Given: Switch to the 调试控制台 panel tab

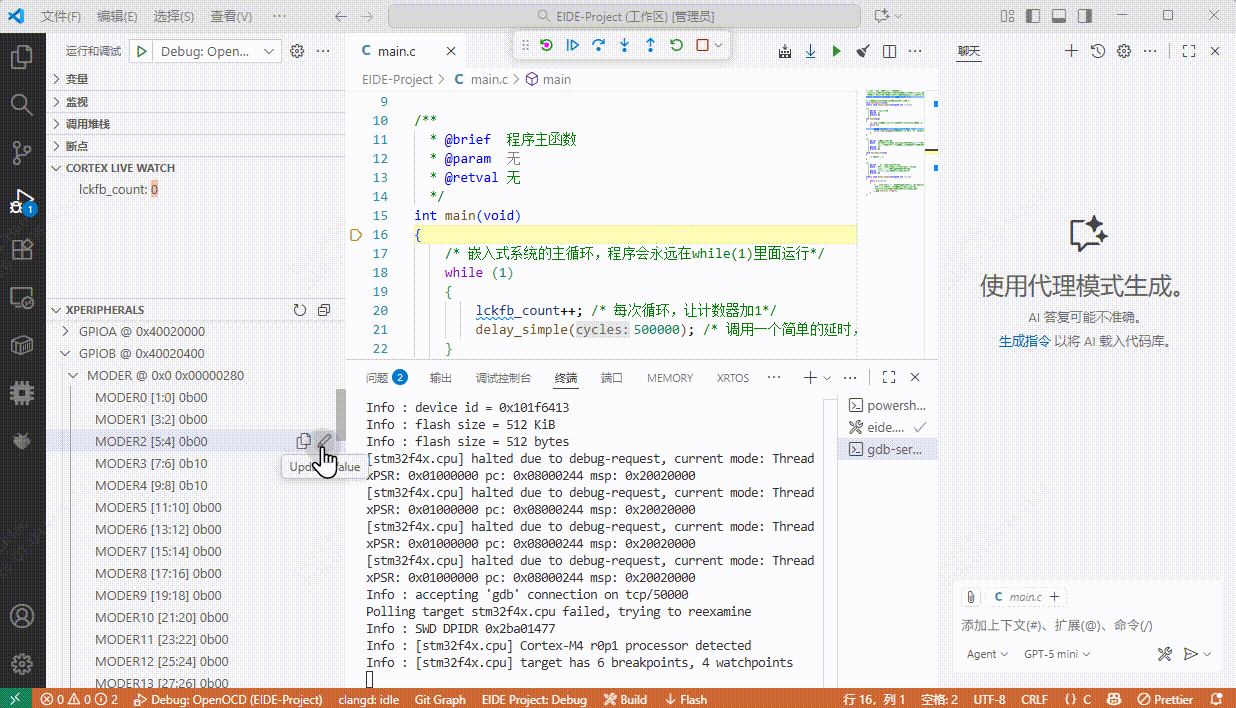Looking at the screenshot, I should [x=503, y=378].
